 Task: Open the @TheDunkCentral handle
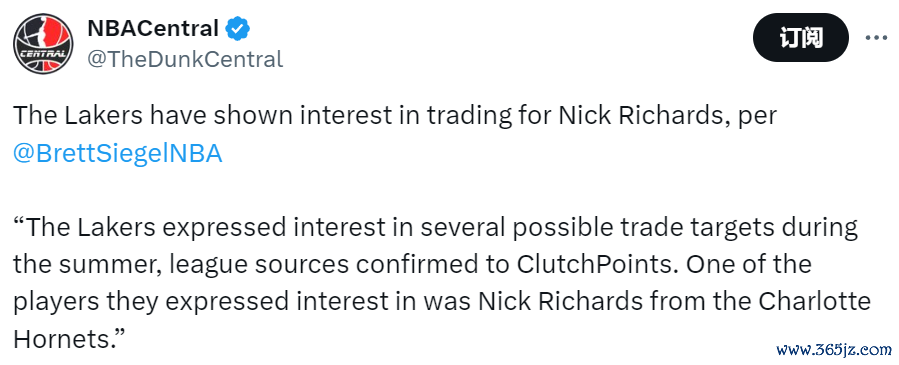click(185, 59)
